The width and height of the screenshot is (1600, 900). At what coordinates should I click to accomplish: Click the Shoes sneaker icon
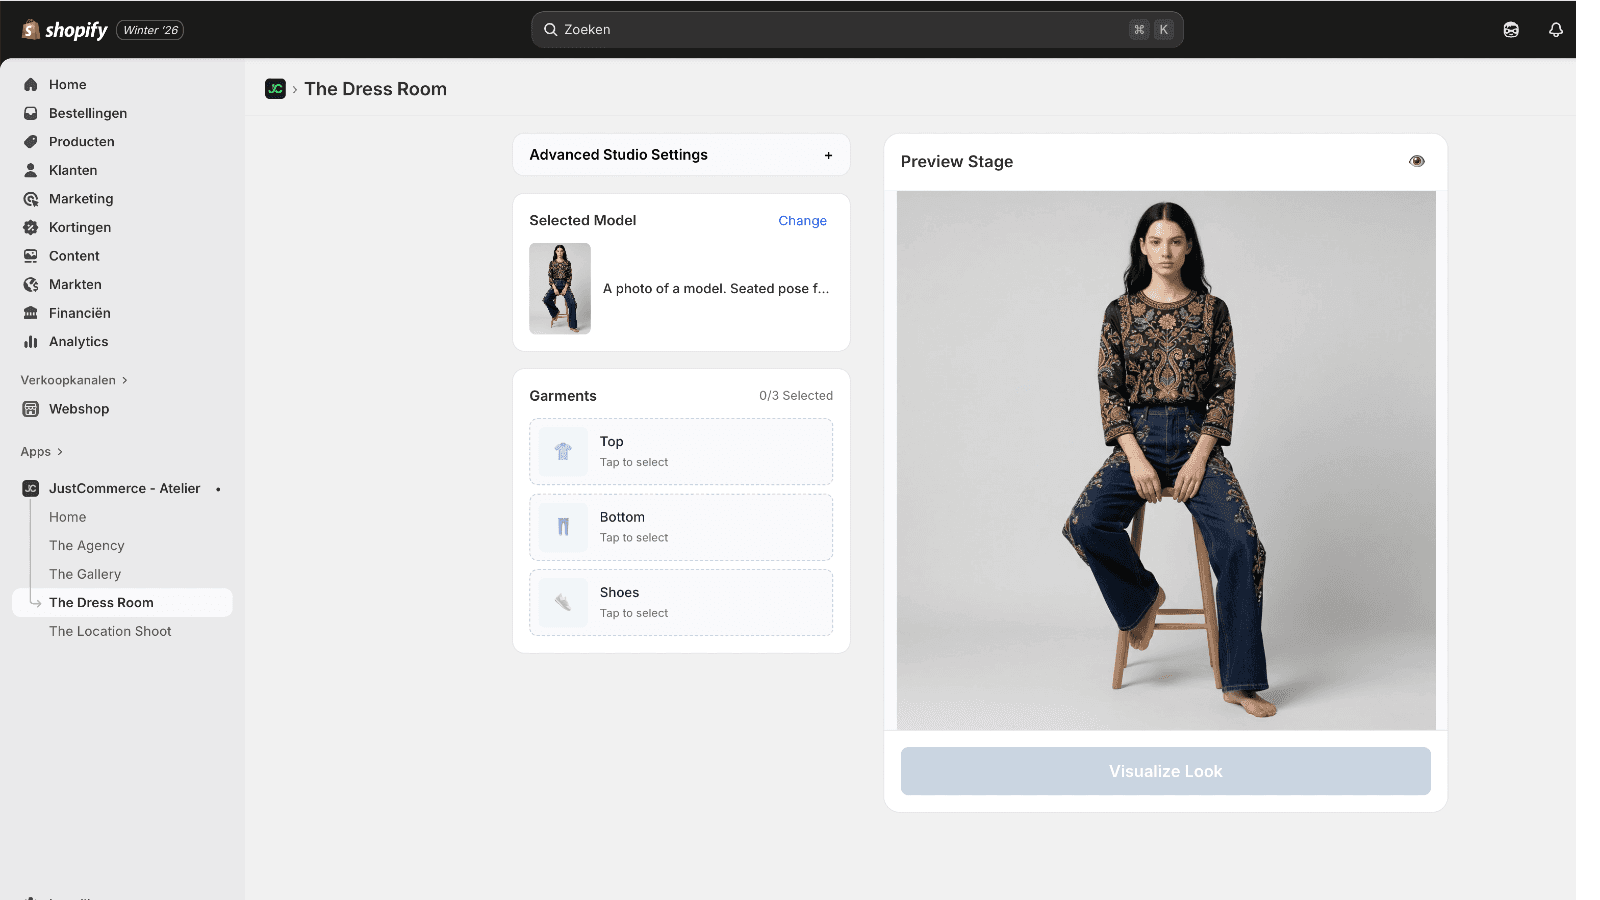562,602
